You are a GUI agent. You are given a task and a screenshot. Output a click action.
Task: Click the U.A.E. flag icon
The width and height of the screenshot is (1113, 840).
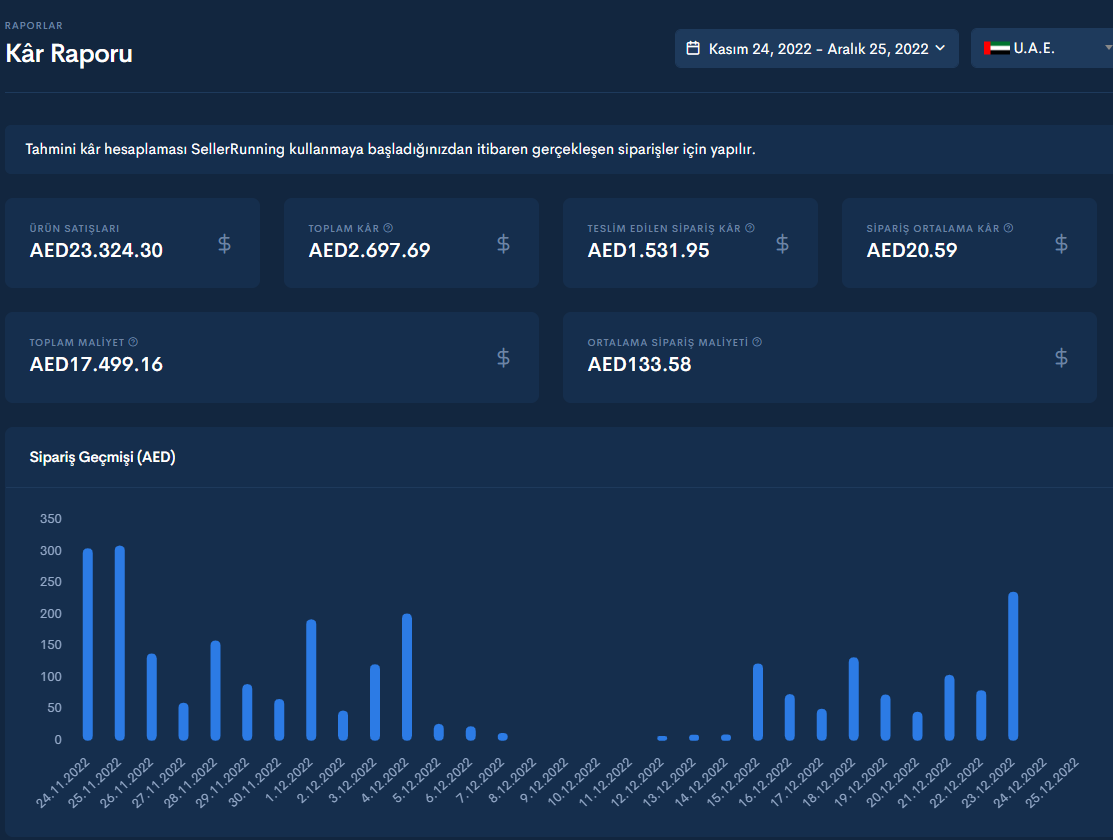(997, 48)
